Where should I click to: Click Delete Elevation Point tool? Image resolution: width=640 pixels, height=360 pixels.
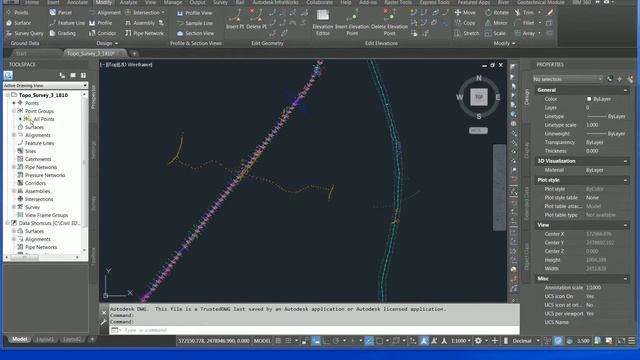389,23
